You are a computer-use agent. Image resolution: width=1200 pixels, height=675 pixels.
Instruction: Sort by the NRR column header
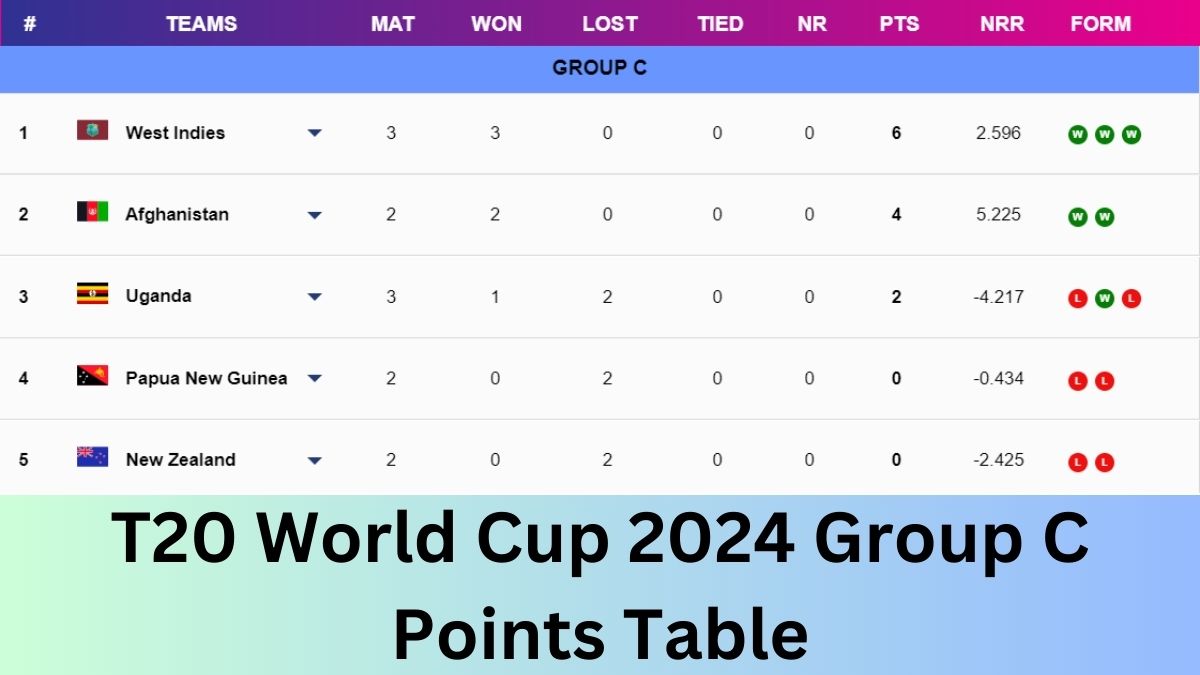click(1001, 24)
